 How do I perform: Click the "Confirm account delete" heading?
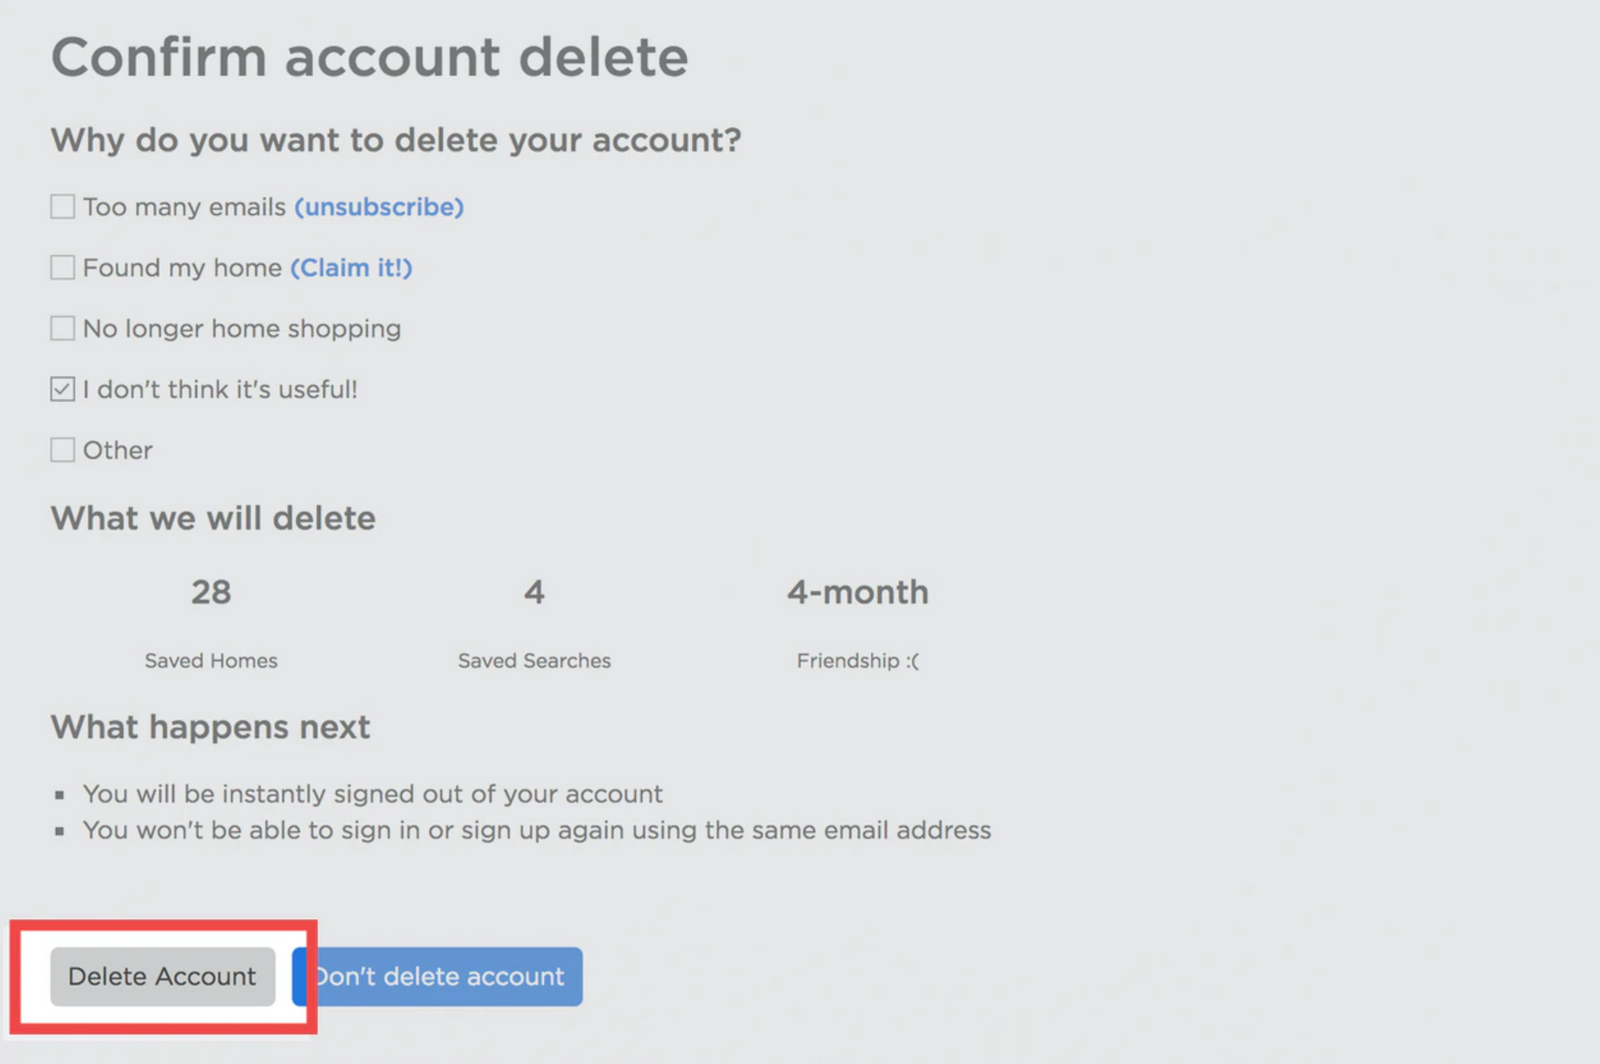[370, 57]
